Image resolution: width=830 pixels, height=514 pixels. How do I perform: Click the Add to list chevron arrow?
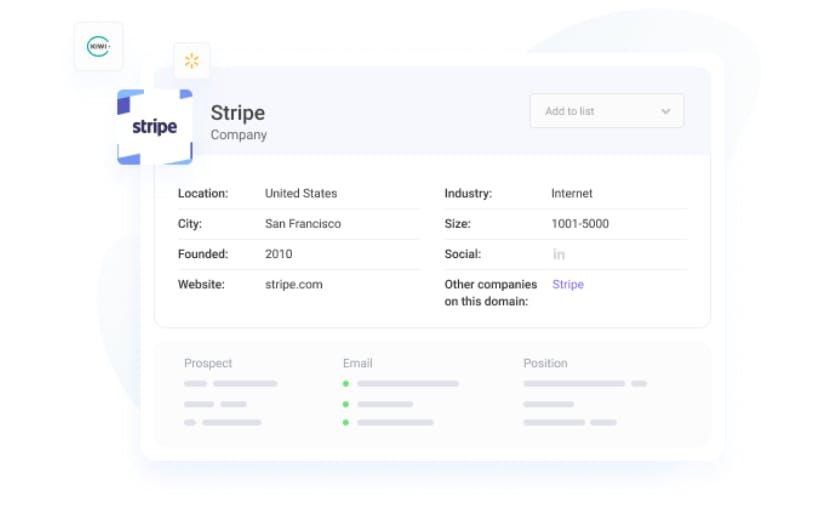[666, 111]
